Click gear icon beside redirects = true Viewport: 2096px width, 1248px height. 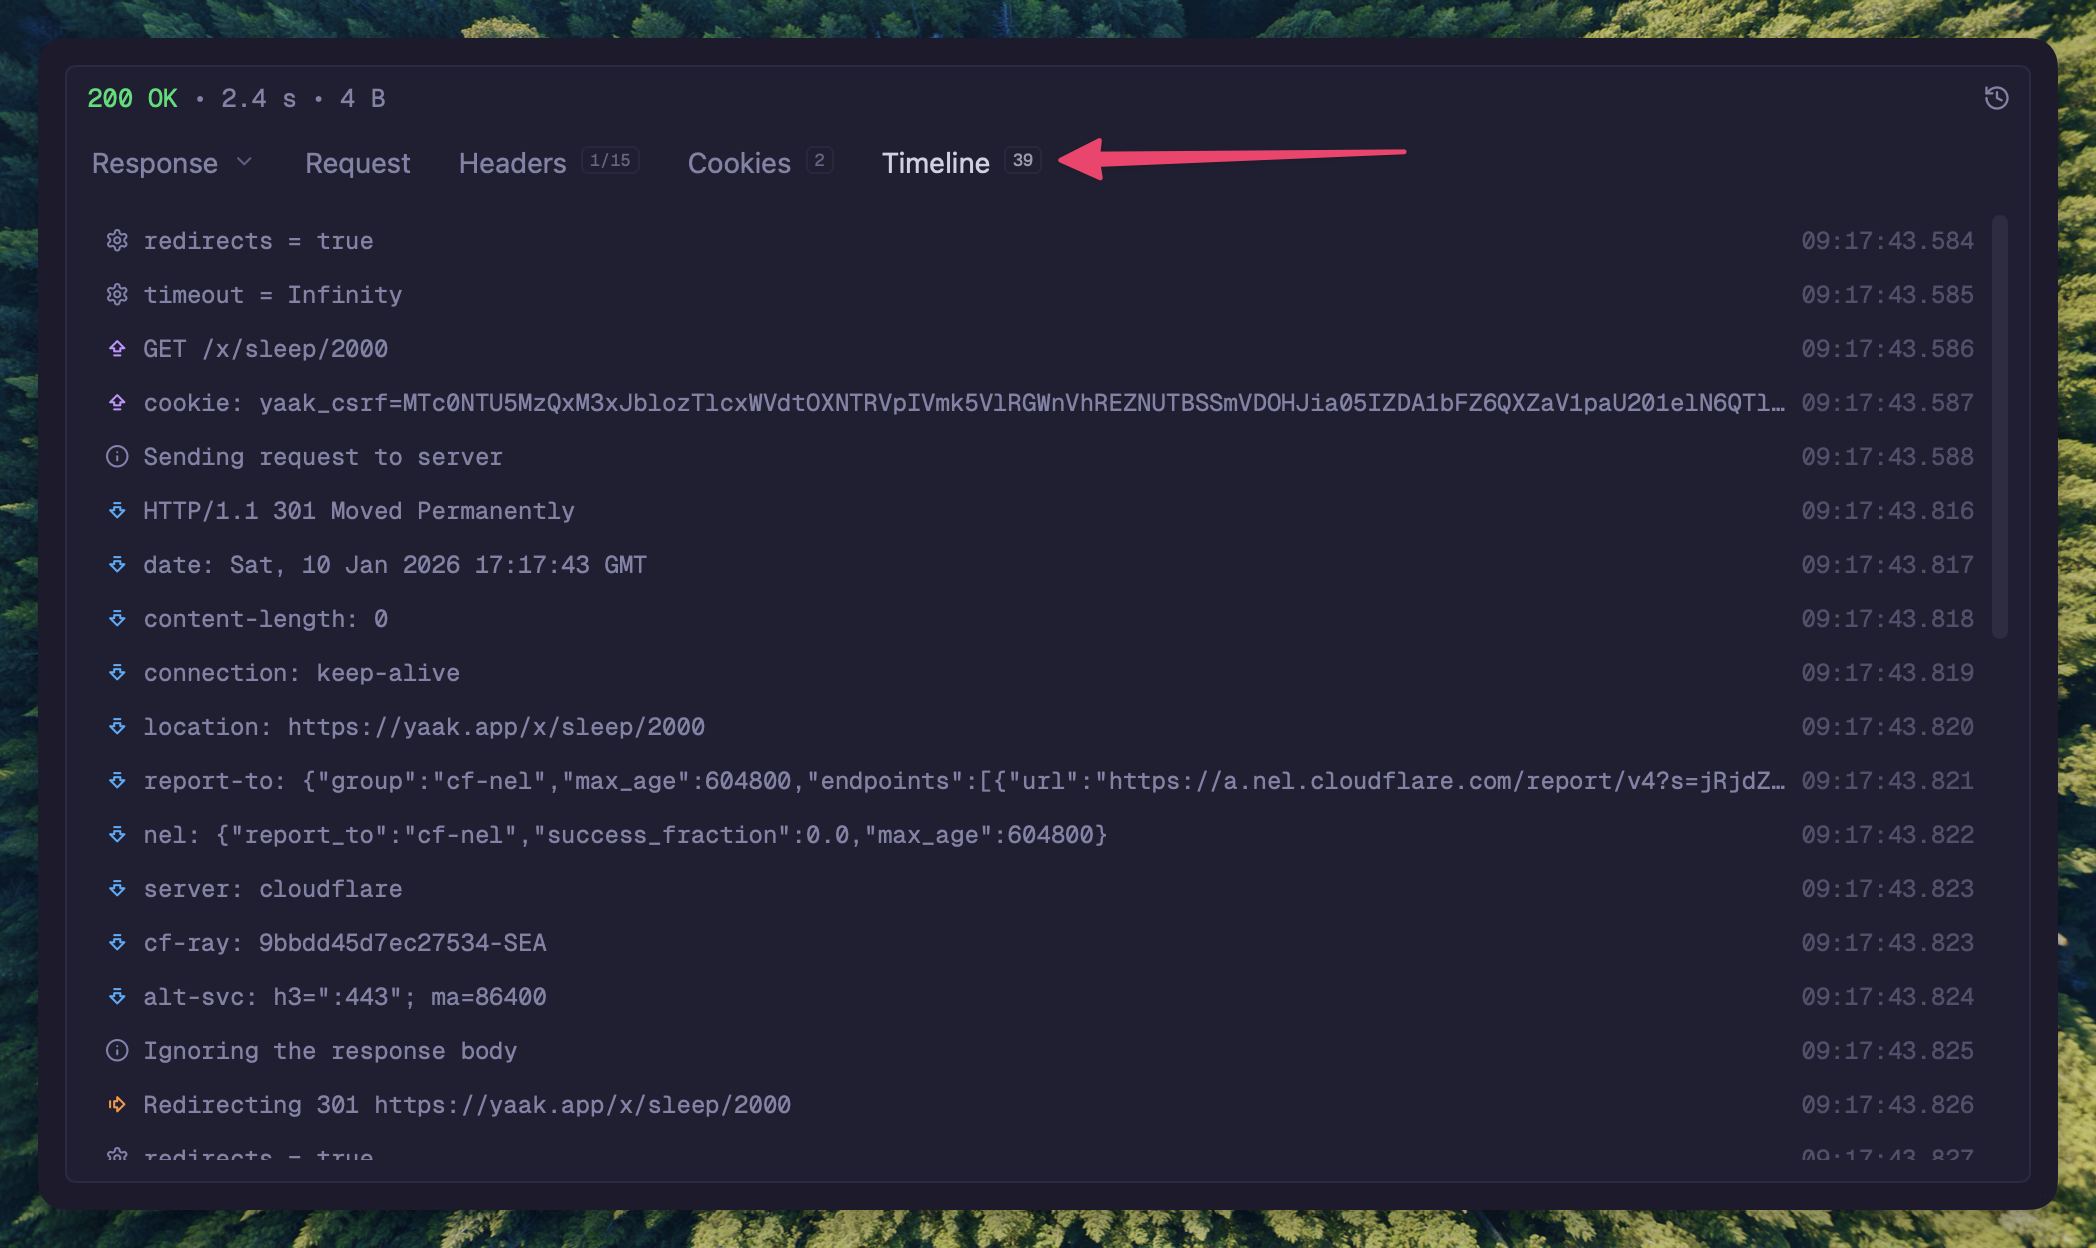coord(117,241)
